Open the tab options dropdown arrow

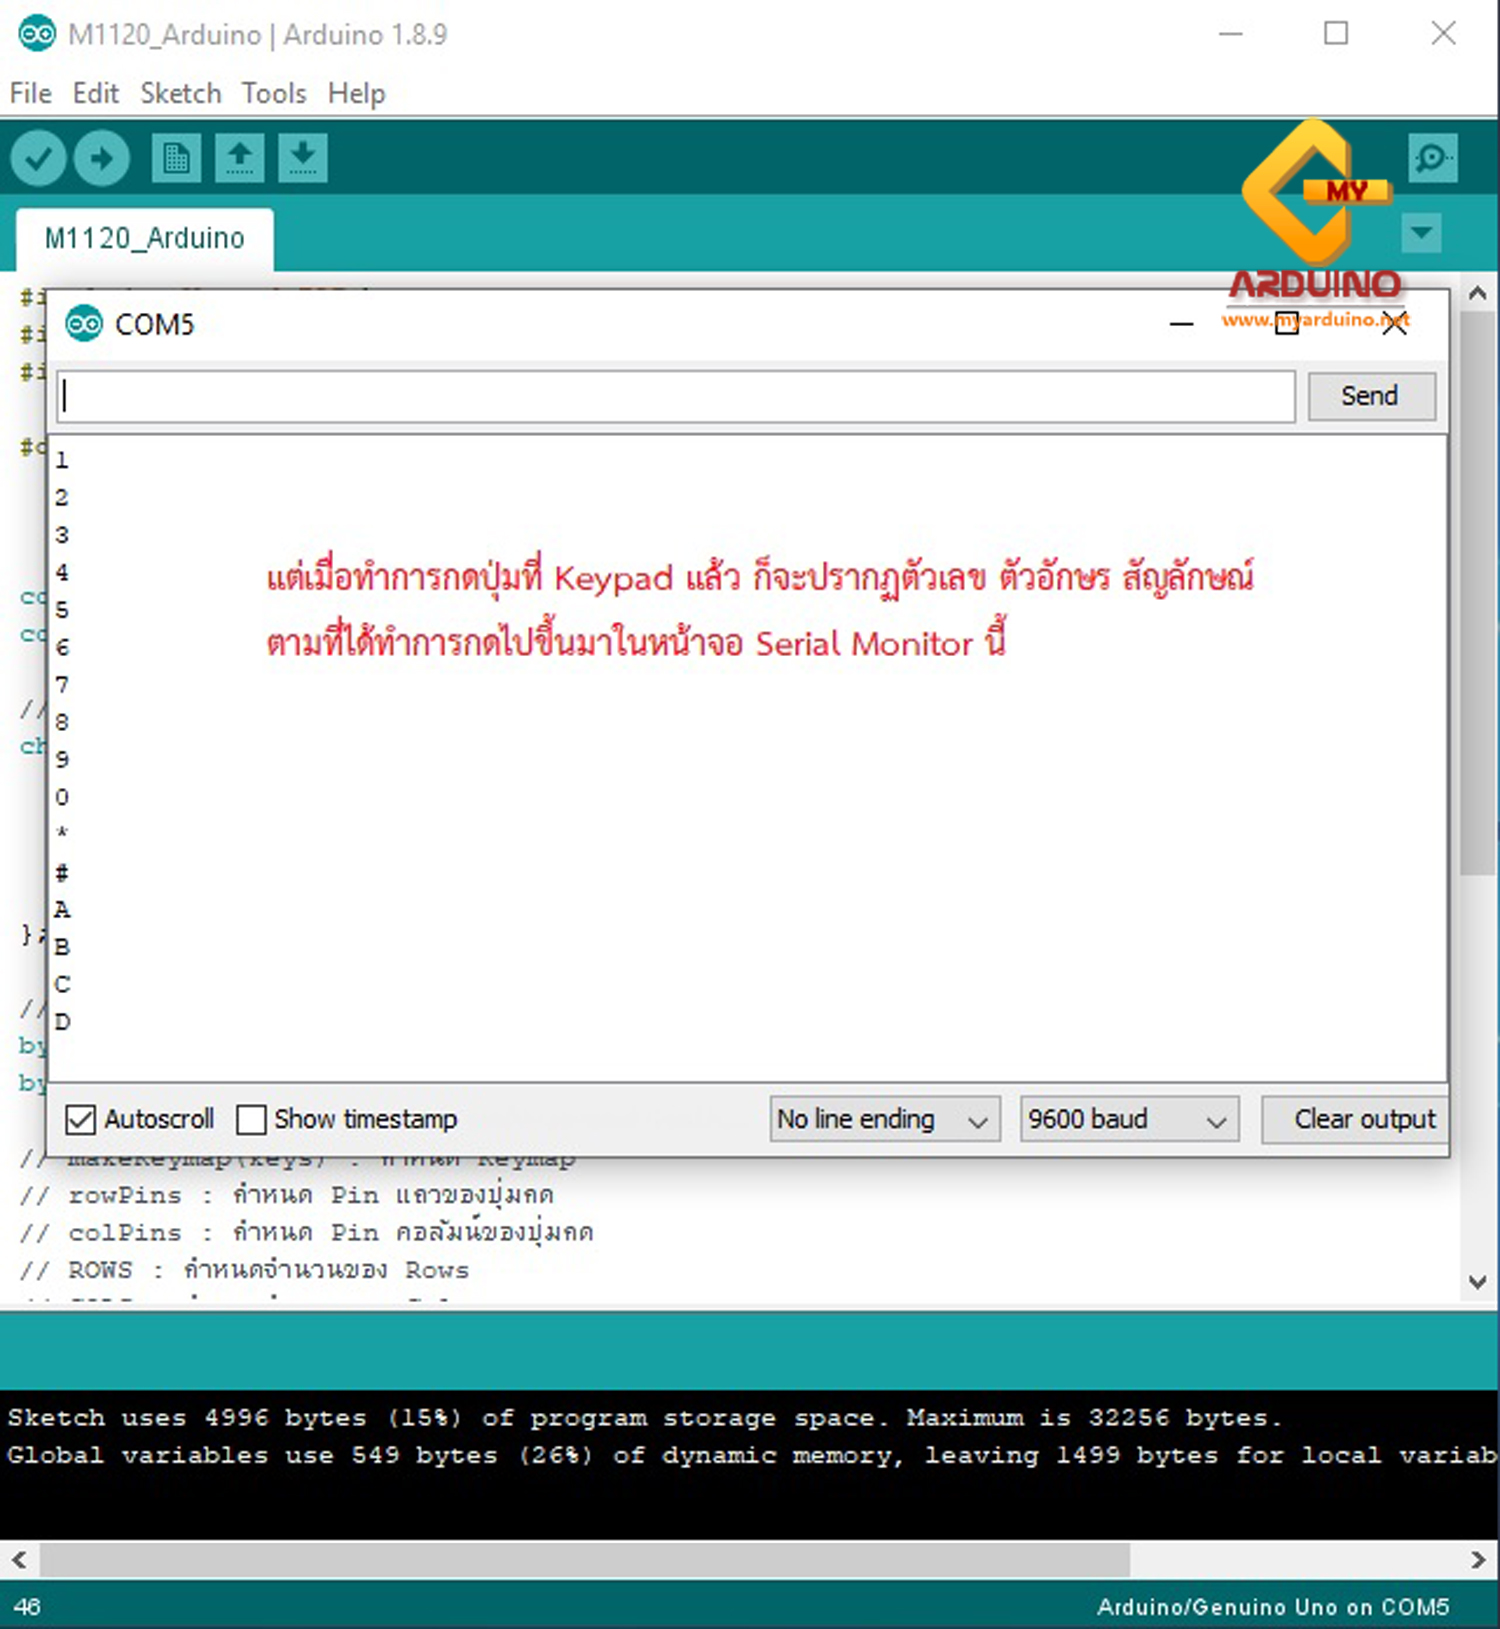pyautogui.click(x=1421, y=234)
